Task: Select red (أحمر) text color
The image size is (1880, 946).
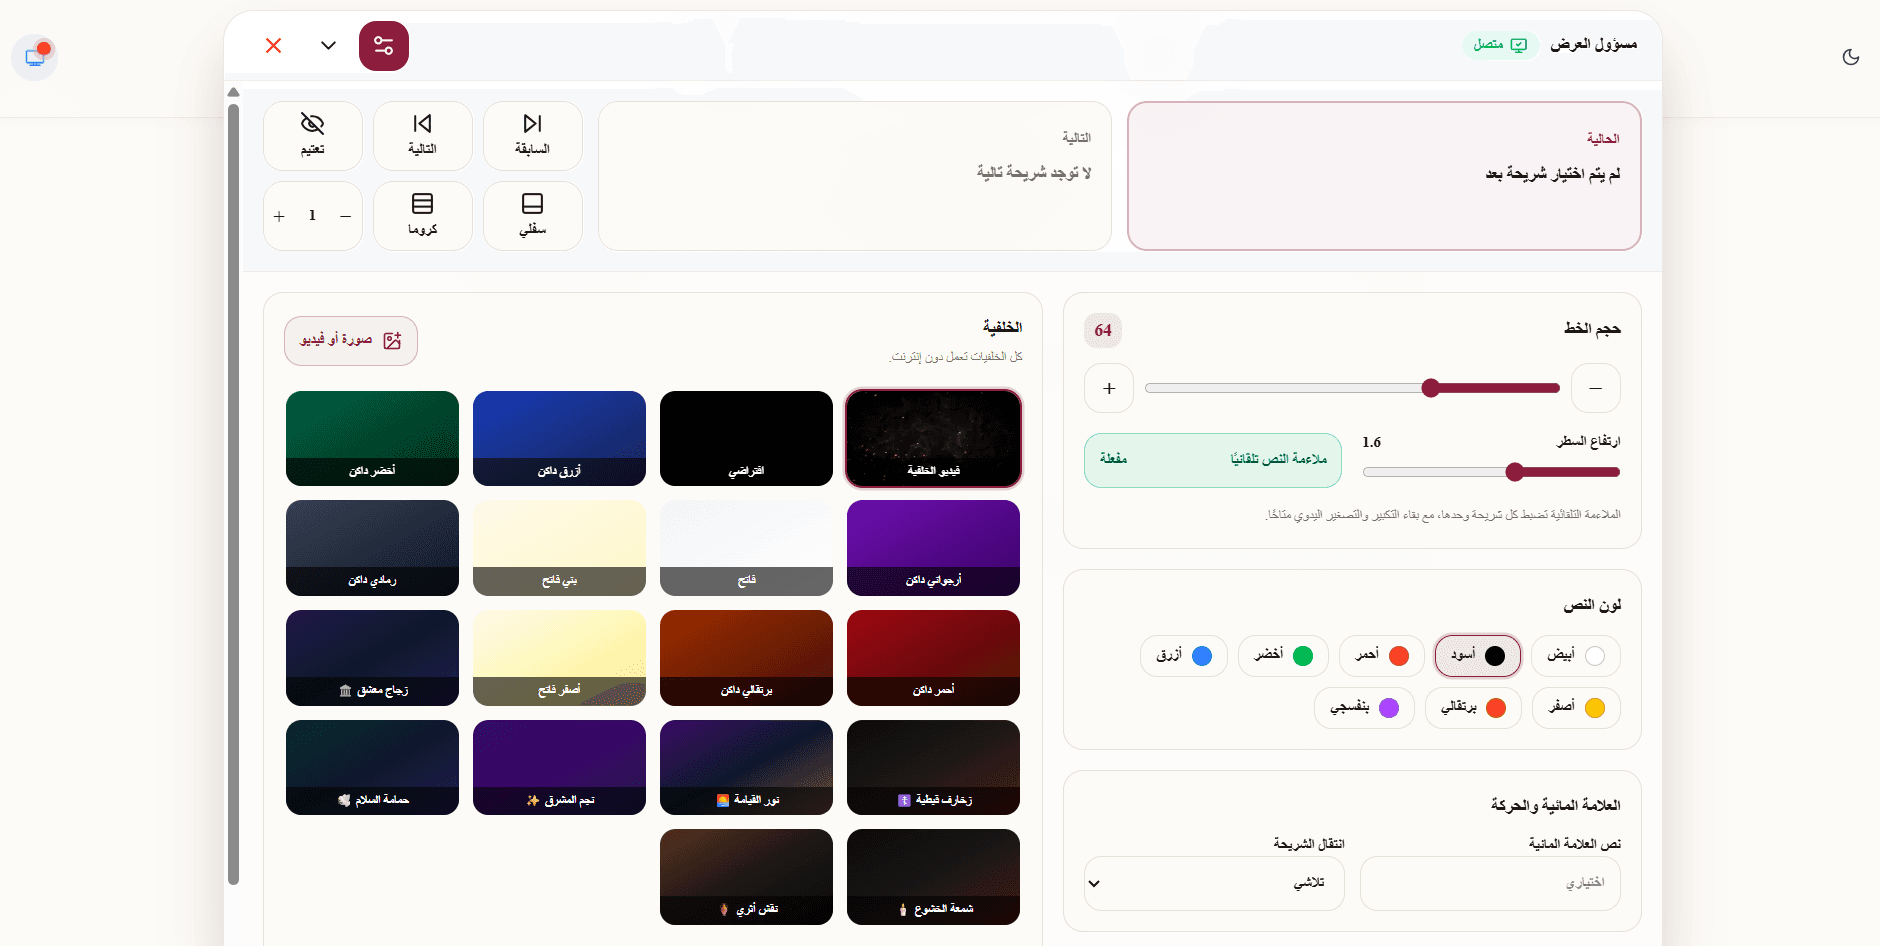Action: (1382, 656)
